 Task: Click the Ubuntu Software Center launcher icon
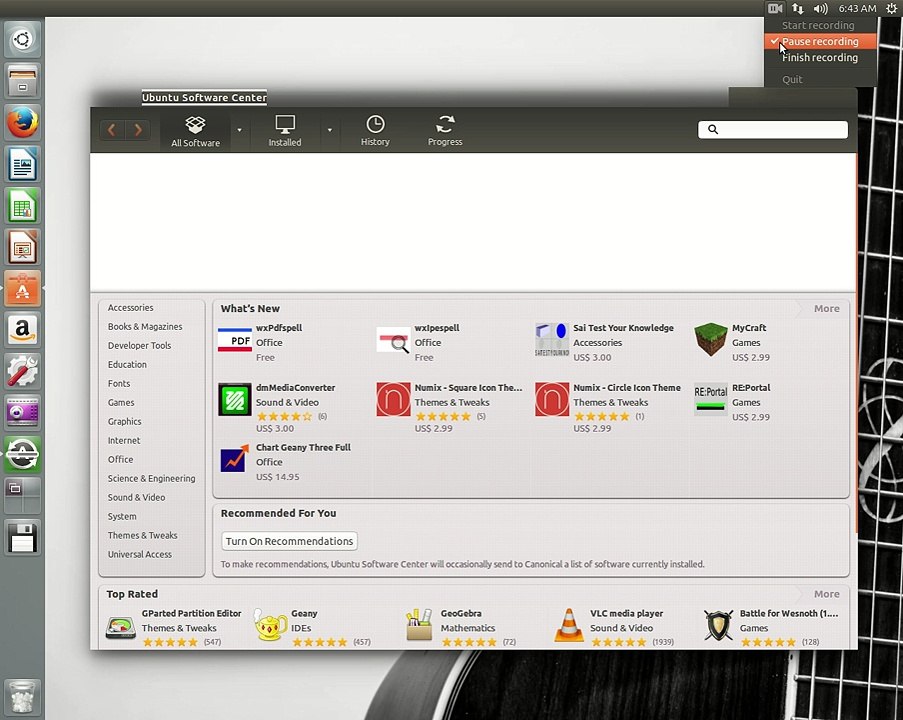(x=22, y=288)
